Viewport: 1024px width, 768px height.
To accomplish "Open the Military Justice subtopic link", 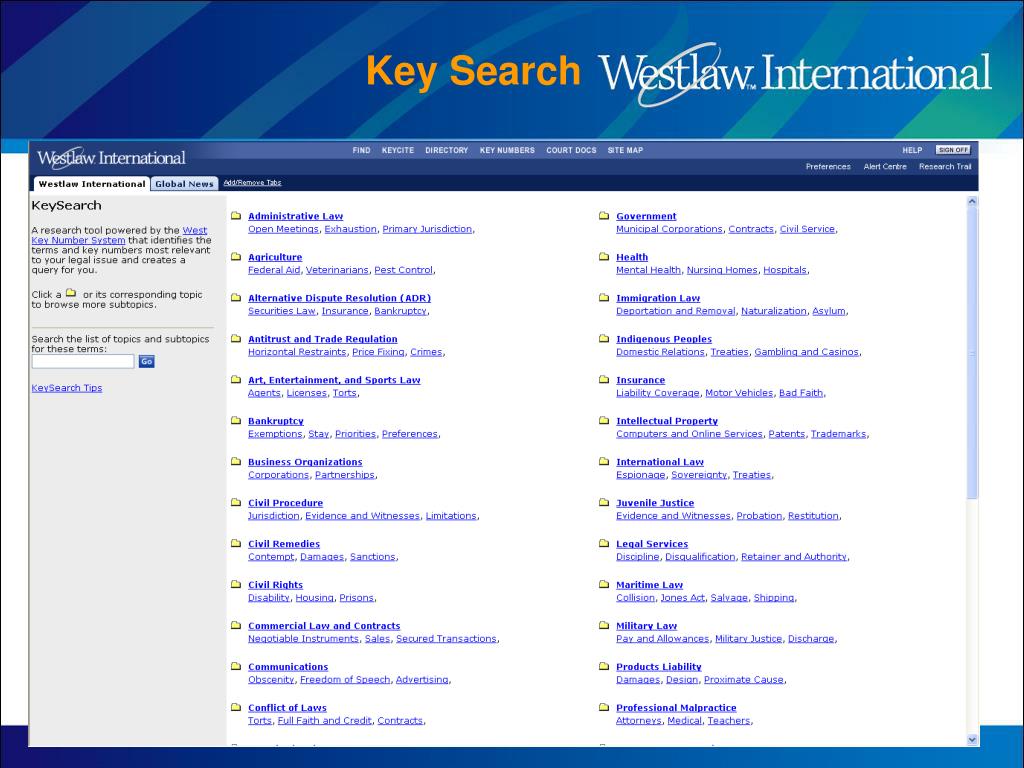I will tap(748, 639).
